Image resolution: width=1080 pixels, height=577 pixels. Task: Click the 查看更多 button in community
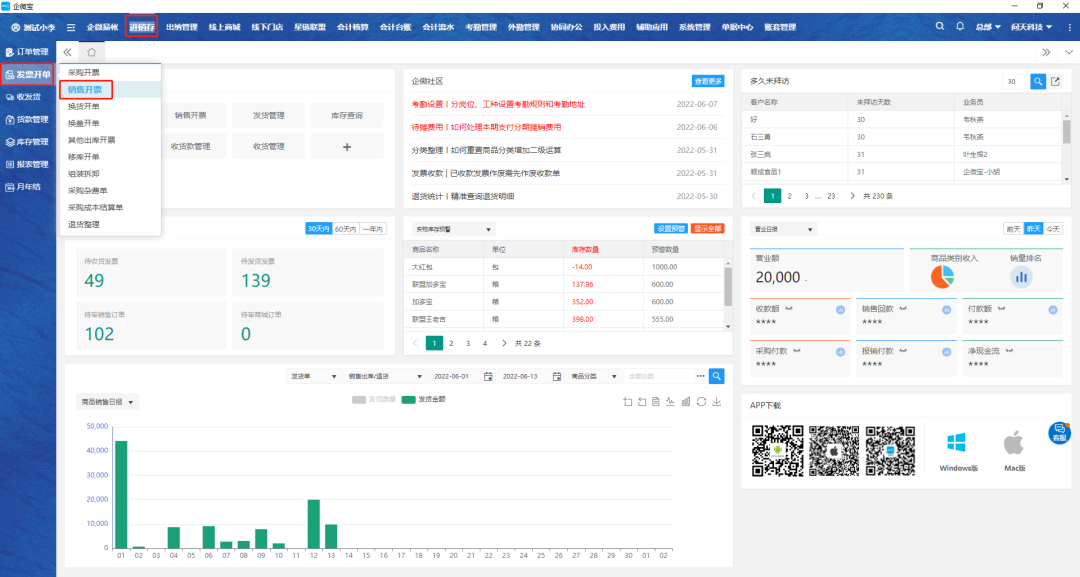pos(708,81)
